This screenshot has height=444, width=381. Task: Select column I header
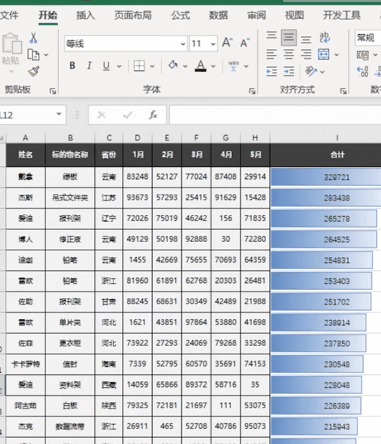click(x=337, y=138)
